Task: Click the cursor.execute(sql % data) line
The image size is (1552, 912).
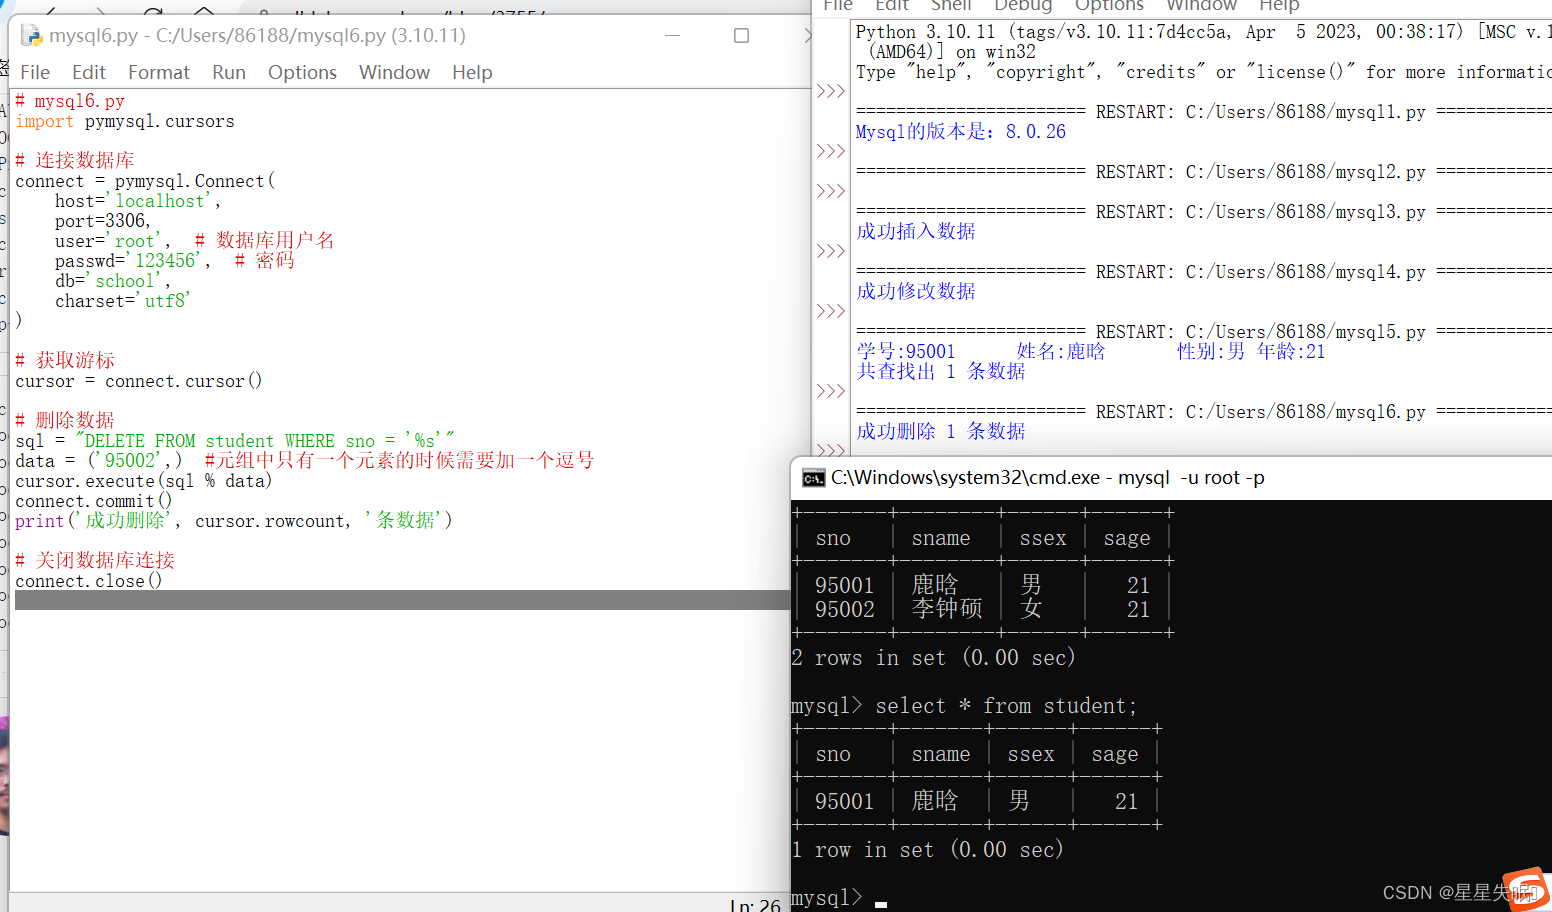Action: click(x=144, y=481)
